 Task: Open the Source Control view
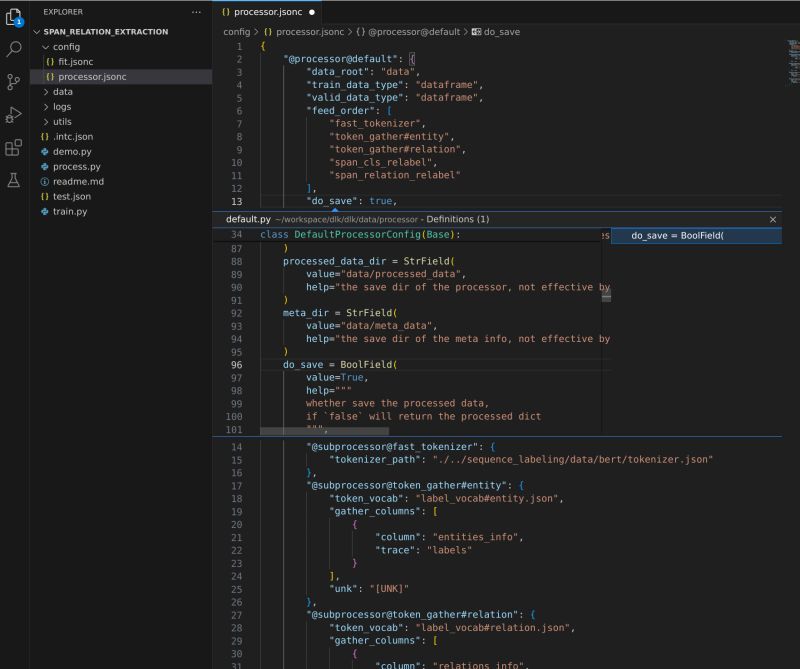coord(13,82)
